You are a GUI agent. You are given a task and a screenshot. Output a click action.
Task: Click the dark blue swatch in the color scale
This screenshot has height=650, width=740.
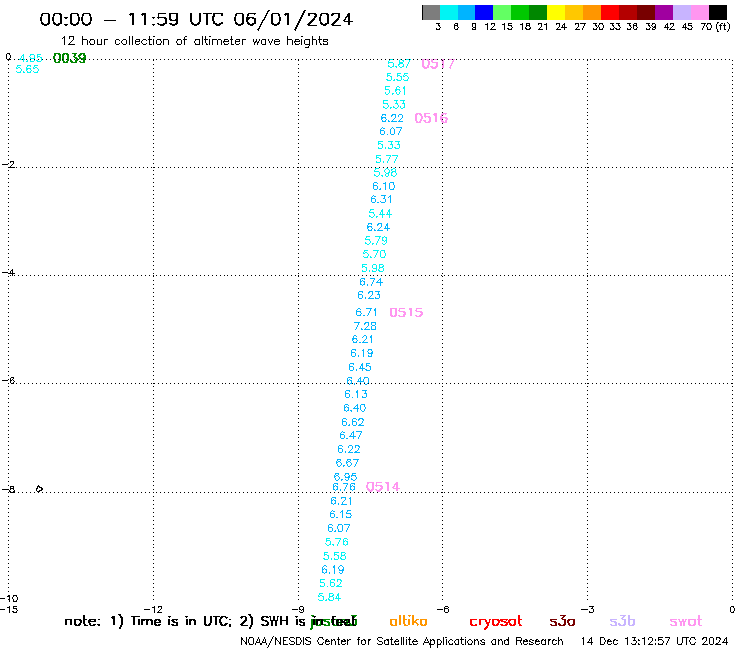tap(484, 12)
